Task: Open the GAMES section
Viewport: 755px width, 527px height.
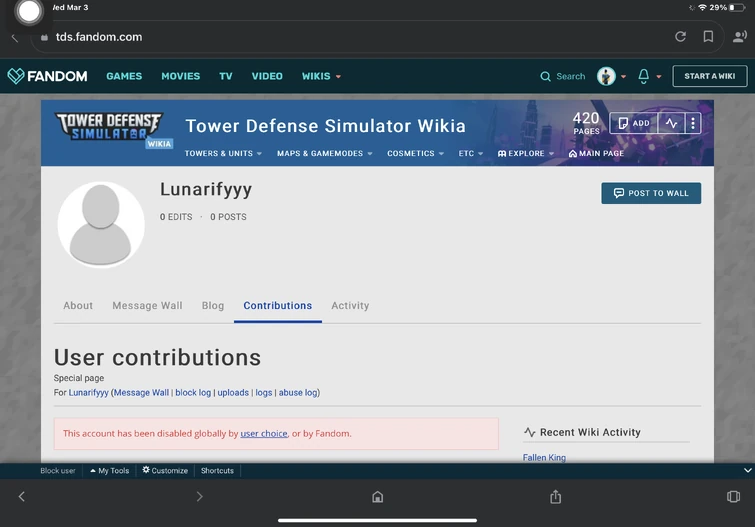Action: pyautogui.click(x=124, y=76)
